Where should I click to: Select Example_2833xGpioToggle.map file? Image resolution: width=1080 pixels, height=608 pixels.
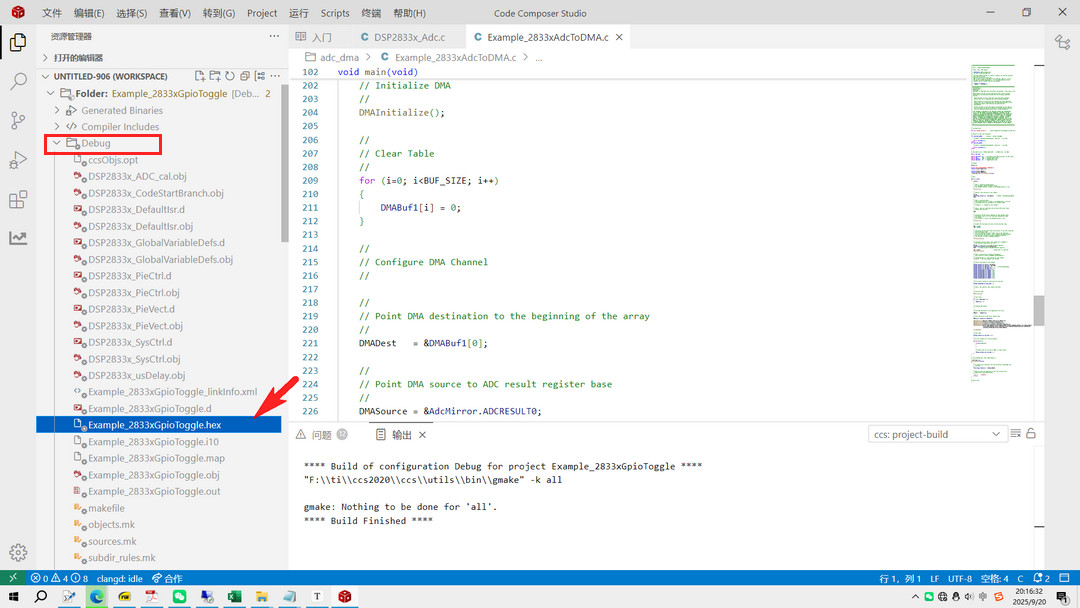tap(158, 458)
